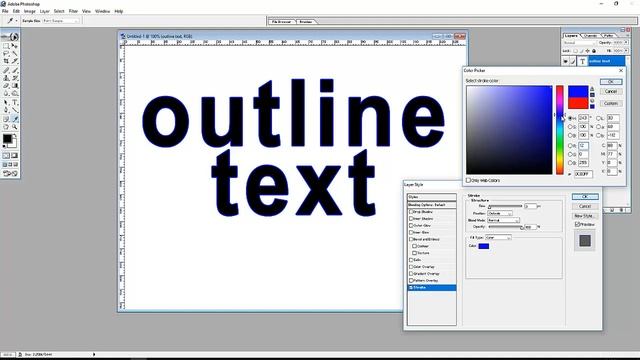This screenshot has height=360, width=640.
Task: Select the Line shape tool
Action: pyautogui.click(x=15, y=110)
